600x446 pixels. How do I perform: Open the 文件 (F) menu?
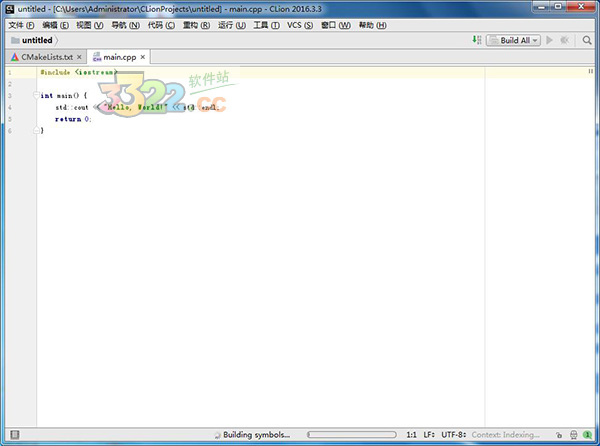point(21,25)
